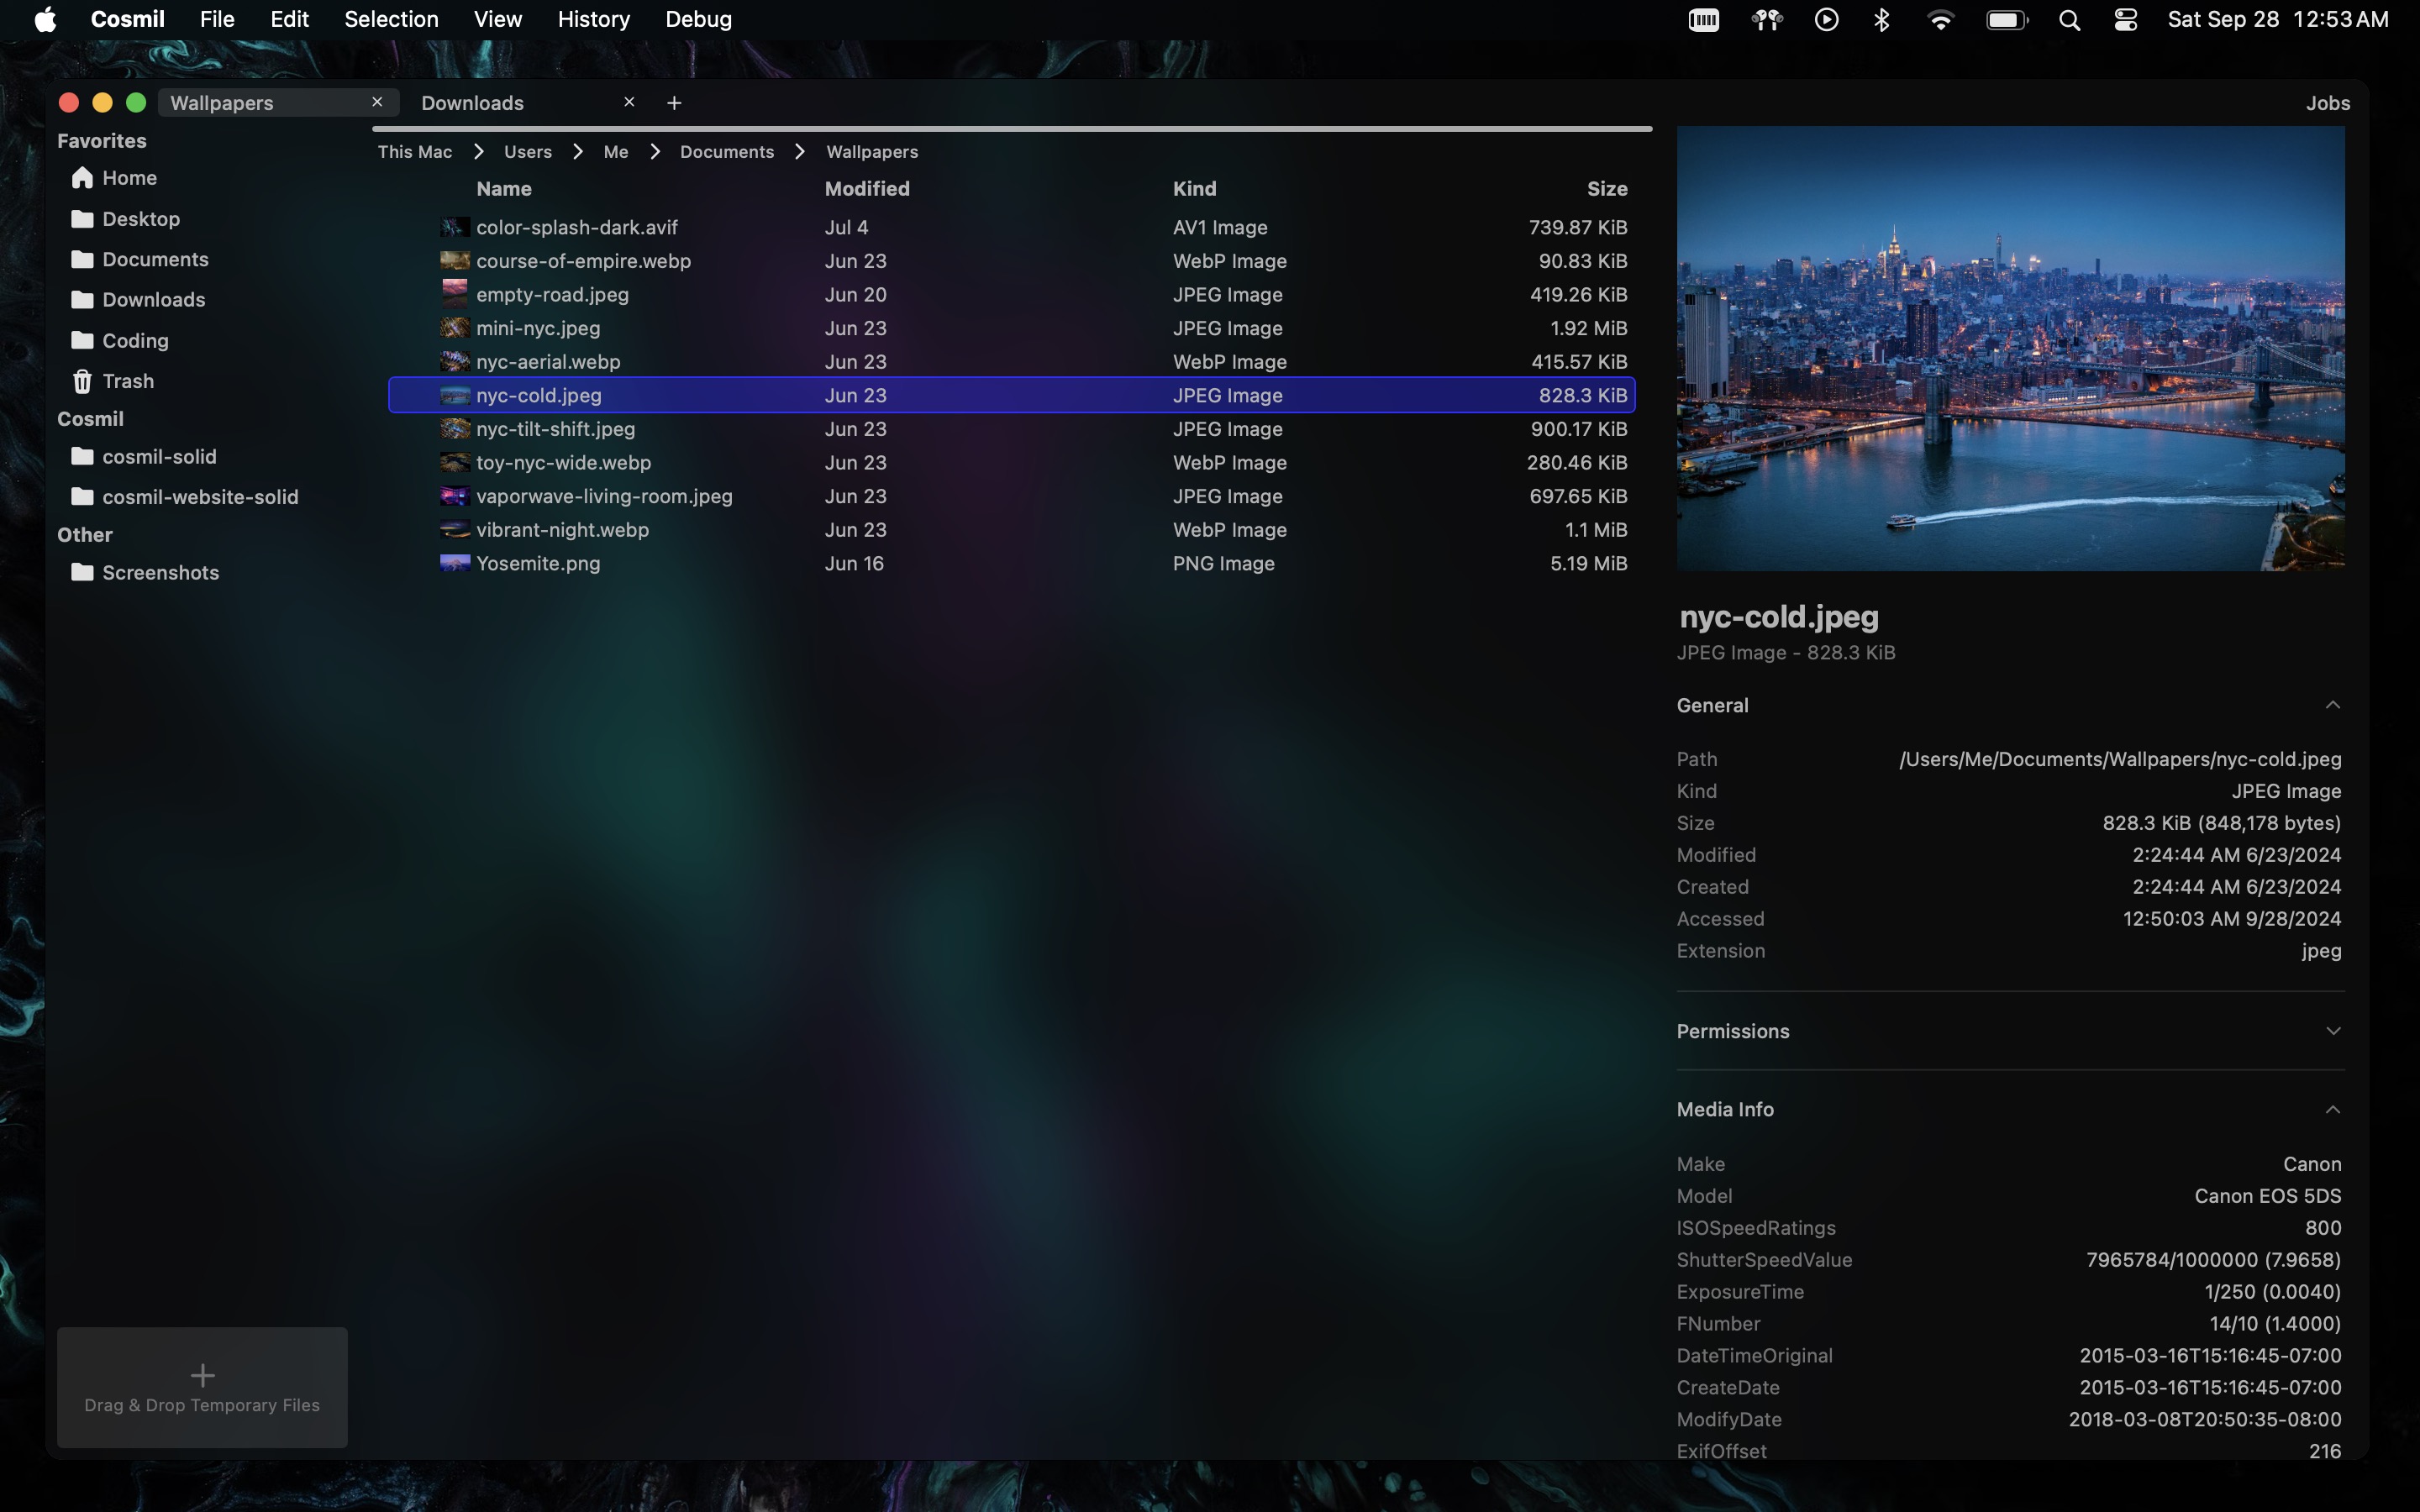Image resolution: width=2420 pixels, height=1512 pixels.
Task: Click the Coding folder icon
Action: click(x=82, y=341)
